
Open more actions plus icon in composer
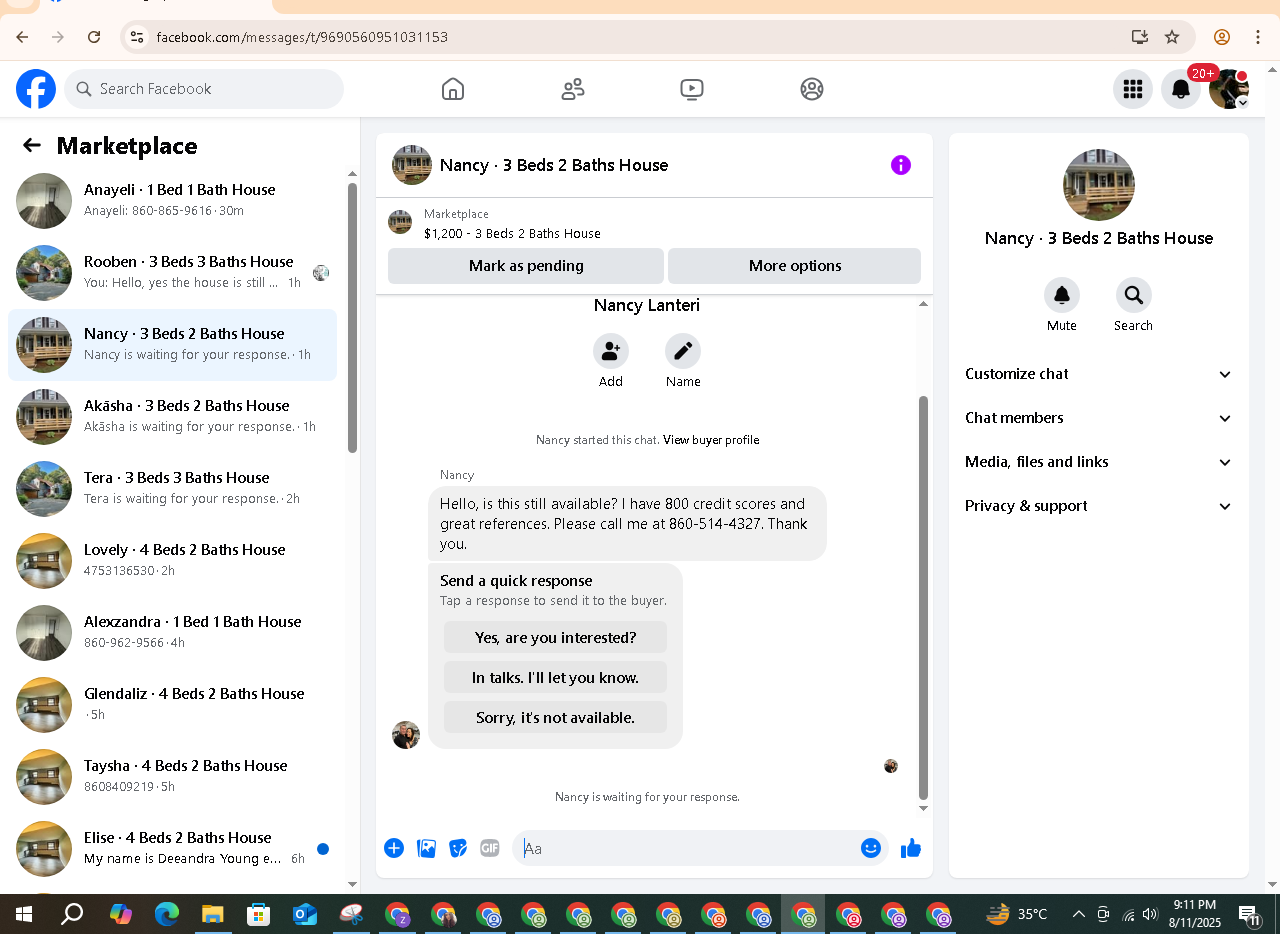[394, 848]
